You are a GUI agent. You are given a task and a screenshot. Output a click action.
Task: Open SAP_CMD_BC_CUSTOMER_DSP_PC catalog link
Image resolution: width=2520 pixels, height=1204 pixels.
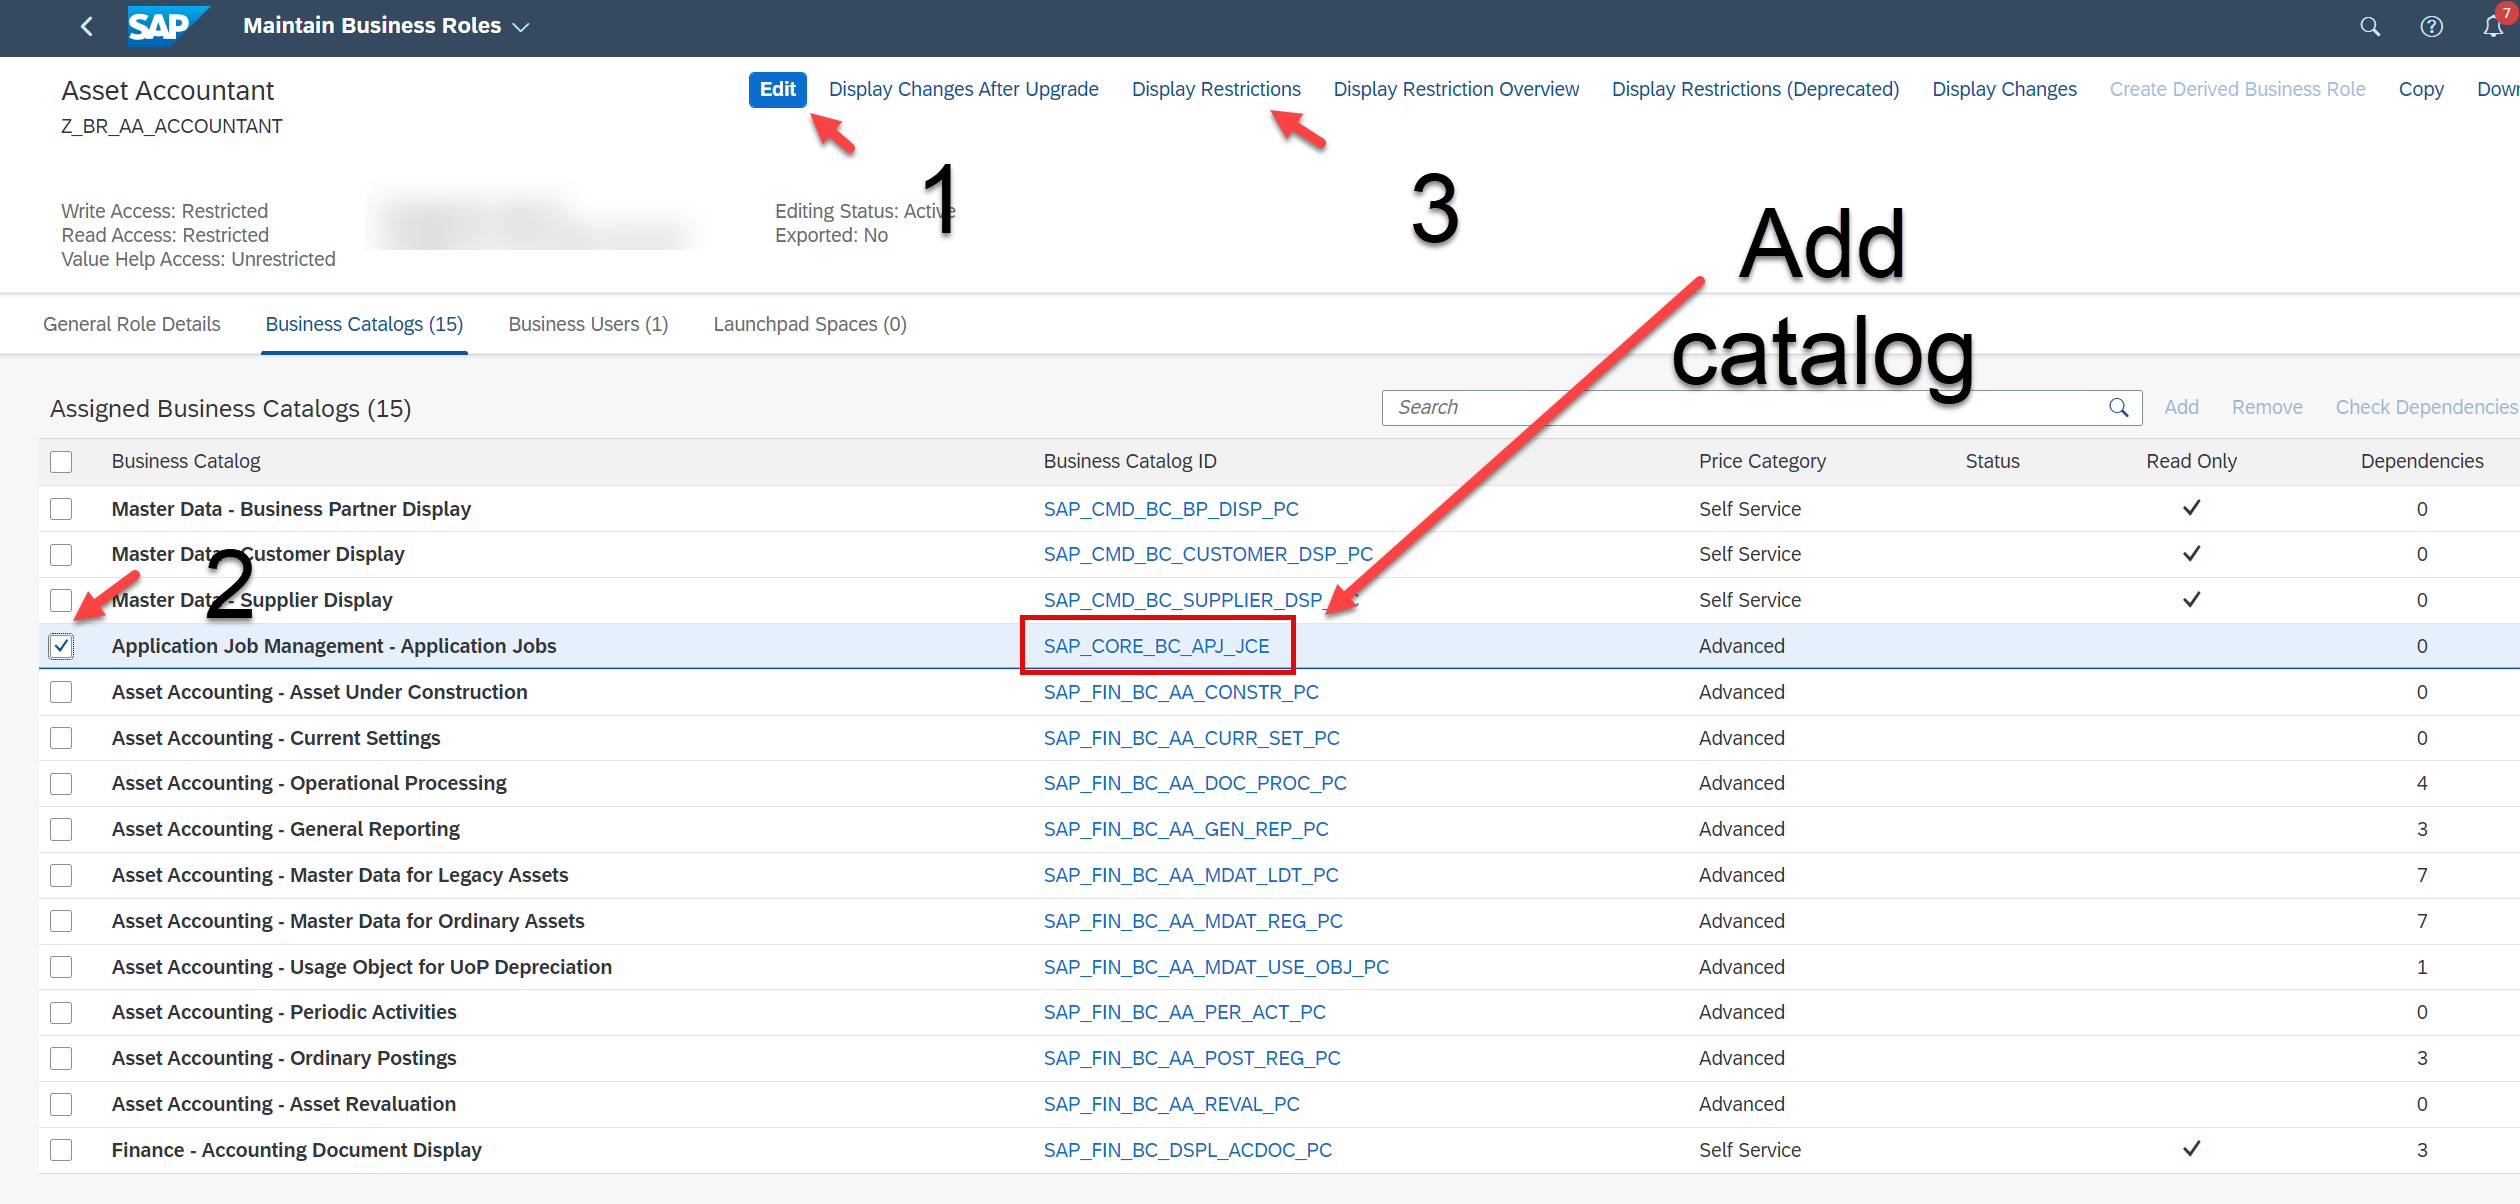[1208, 554]
